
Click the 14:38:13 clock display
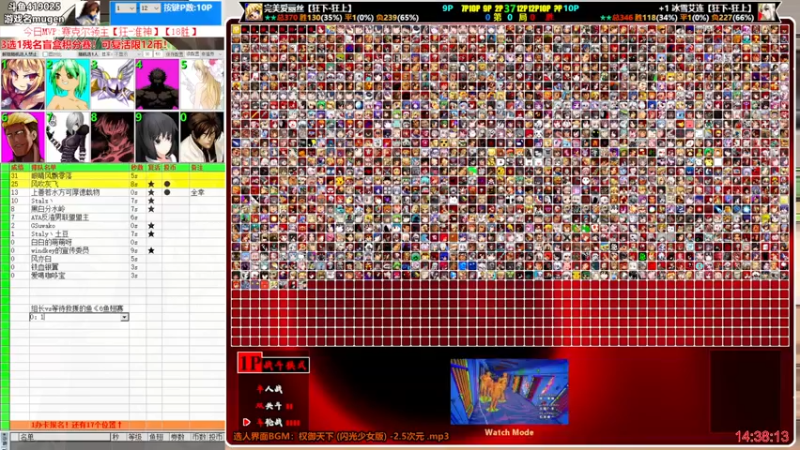pyautogui.click(x=762, y=437)
